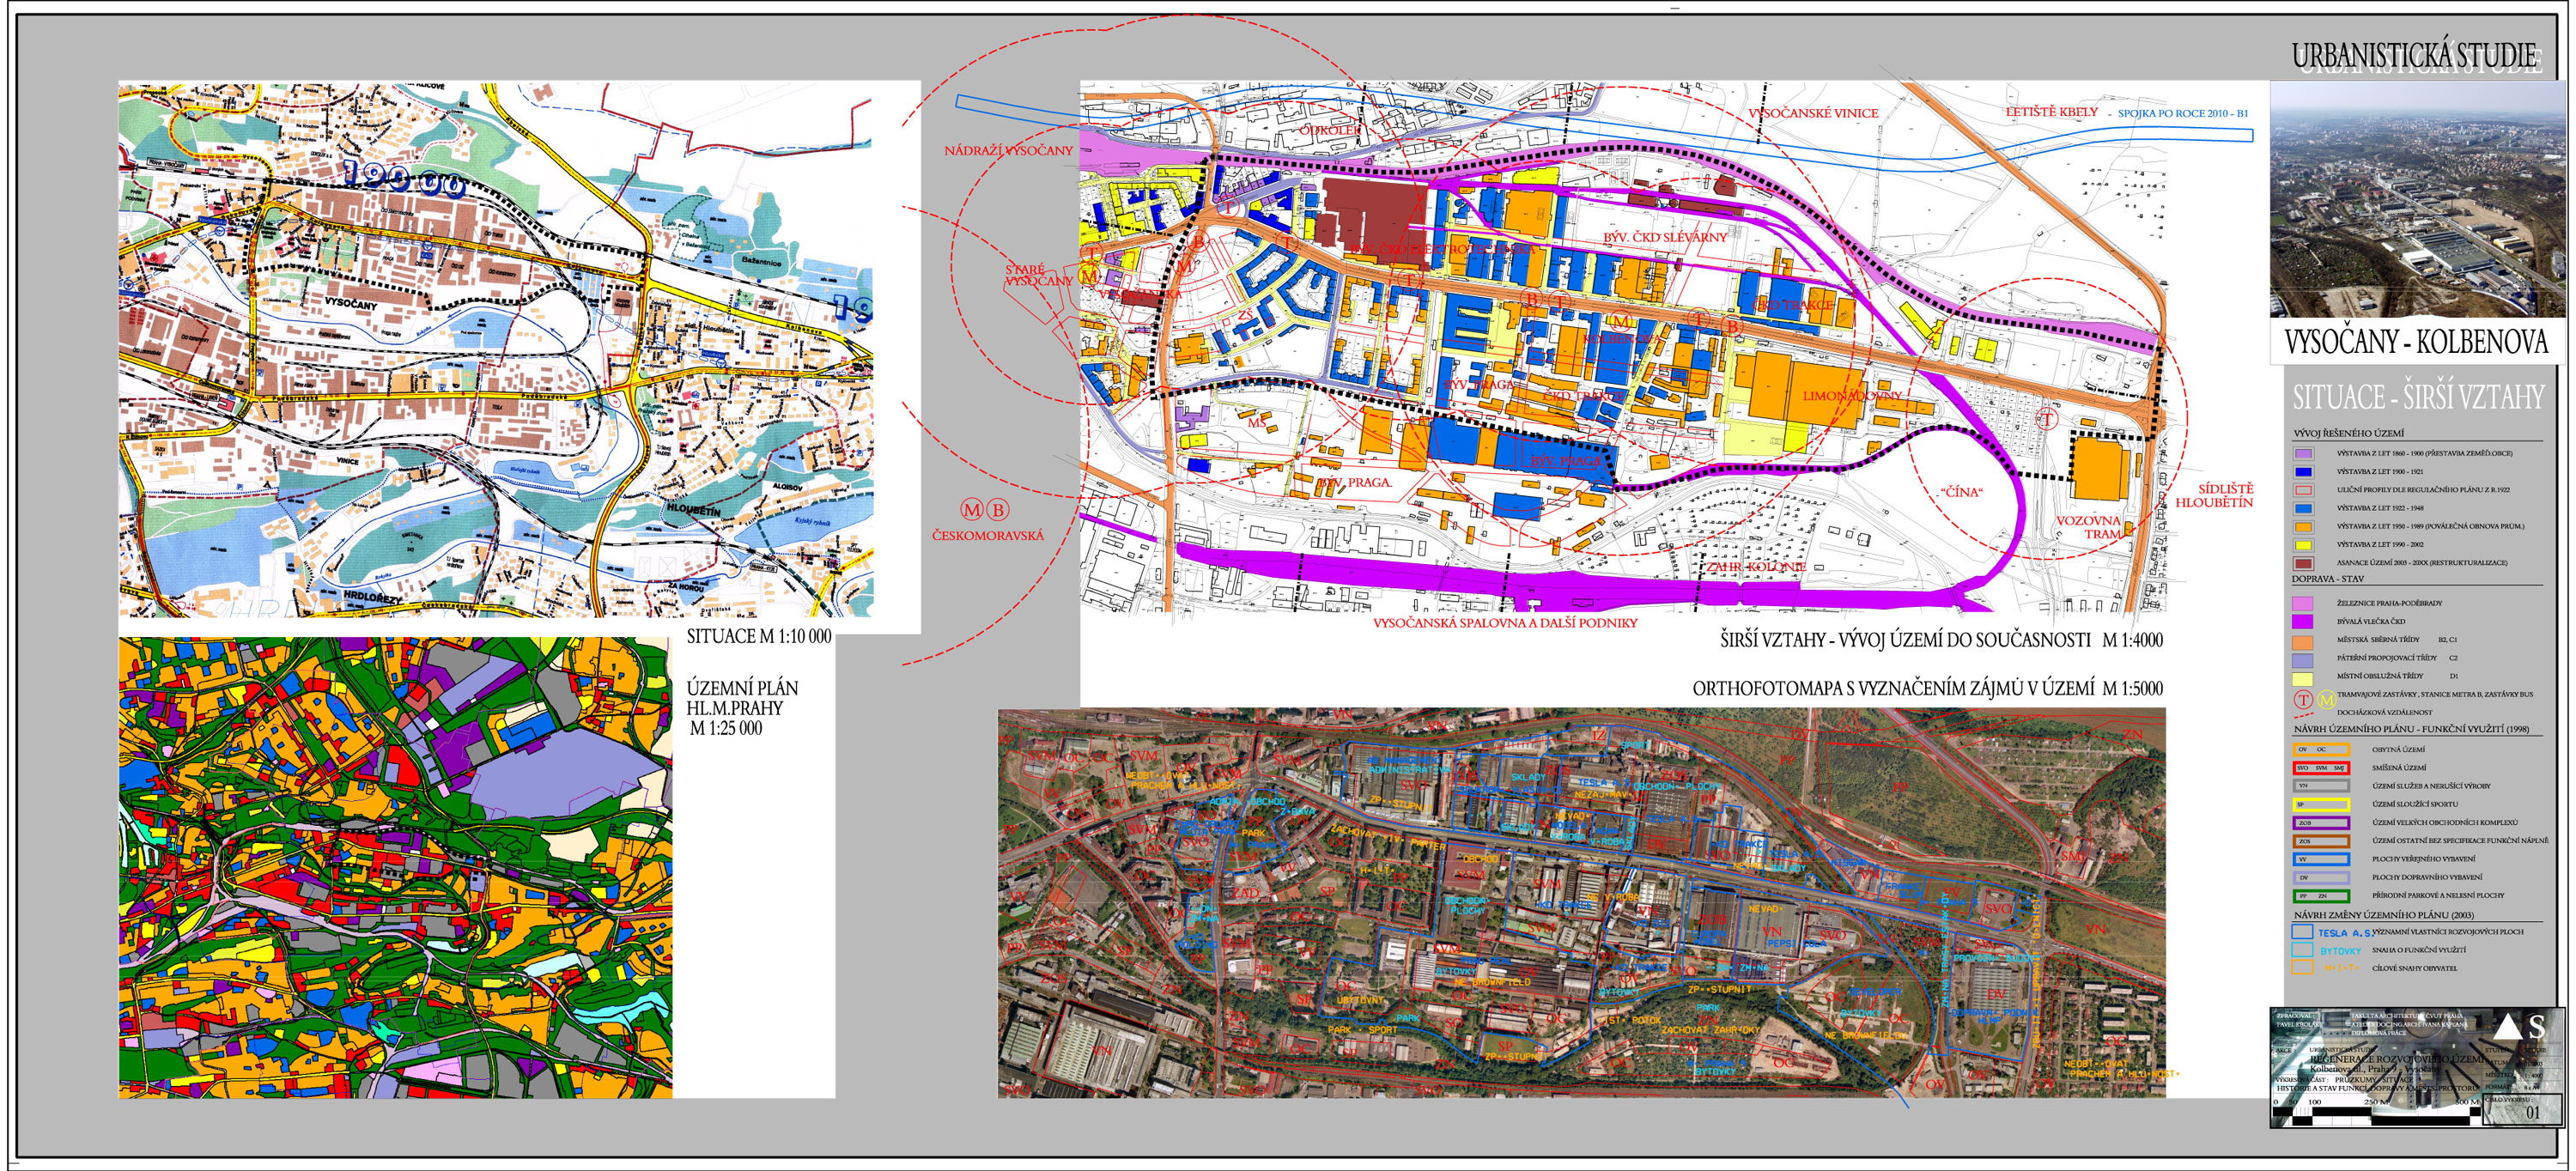This screenshot has width=2576, height=1171.
Task: Click the Letiště Kbely map label
Action: (x=2052, y=112)
